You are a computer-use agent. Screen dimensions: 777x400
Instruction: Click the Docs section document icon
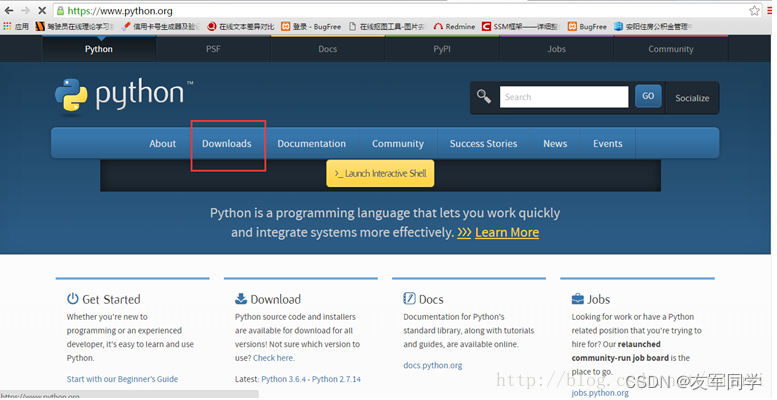(x=409, y=298)
